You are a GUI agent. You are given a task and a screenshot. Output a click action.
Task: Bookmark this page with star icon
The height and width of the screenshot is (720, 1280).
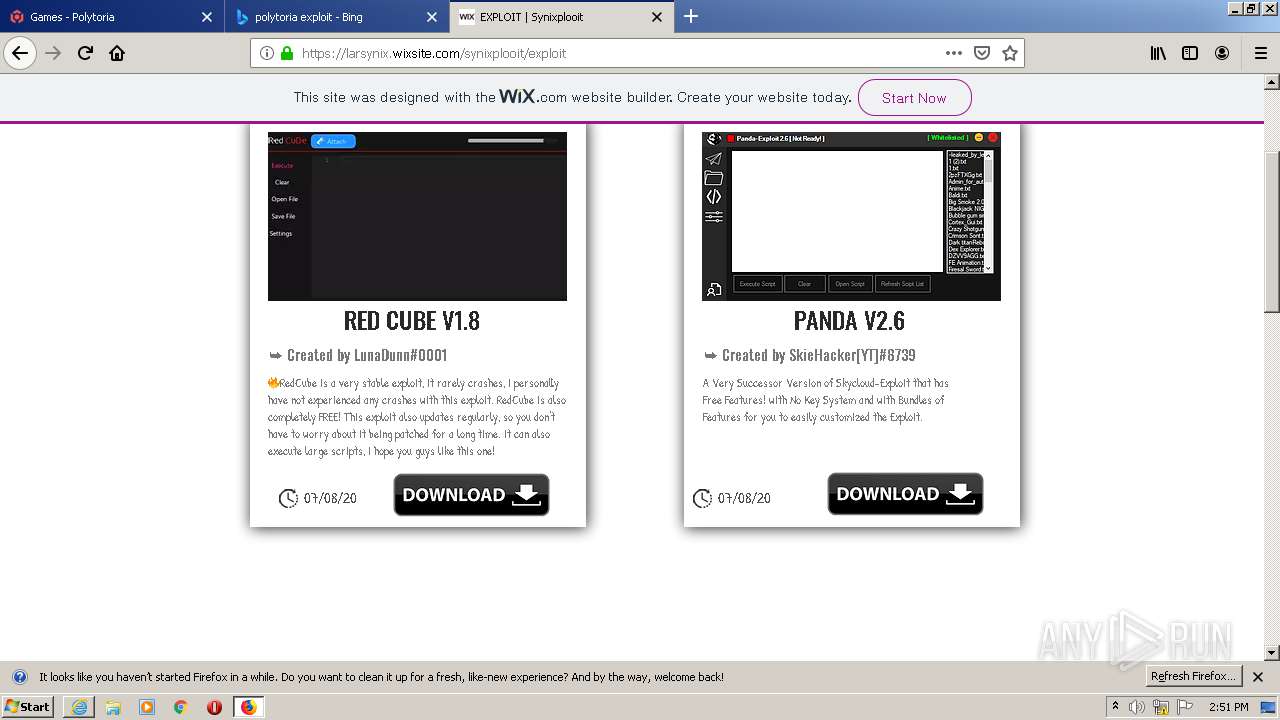(x=1010, y=53)
